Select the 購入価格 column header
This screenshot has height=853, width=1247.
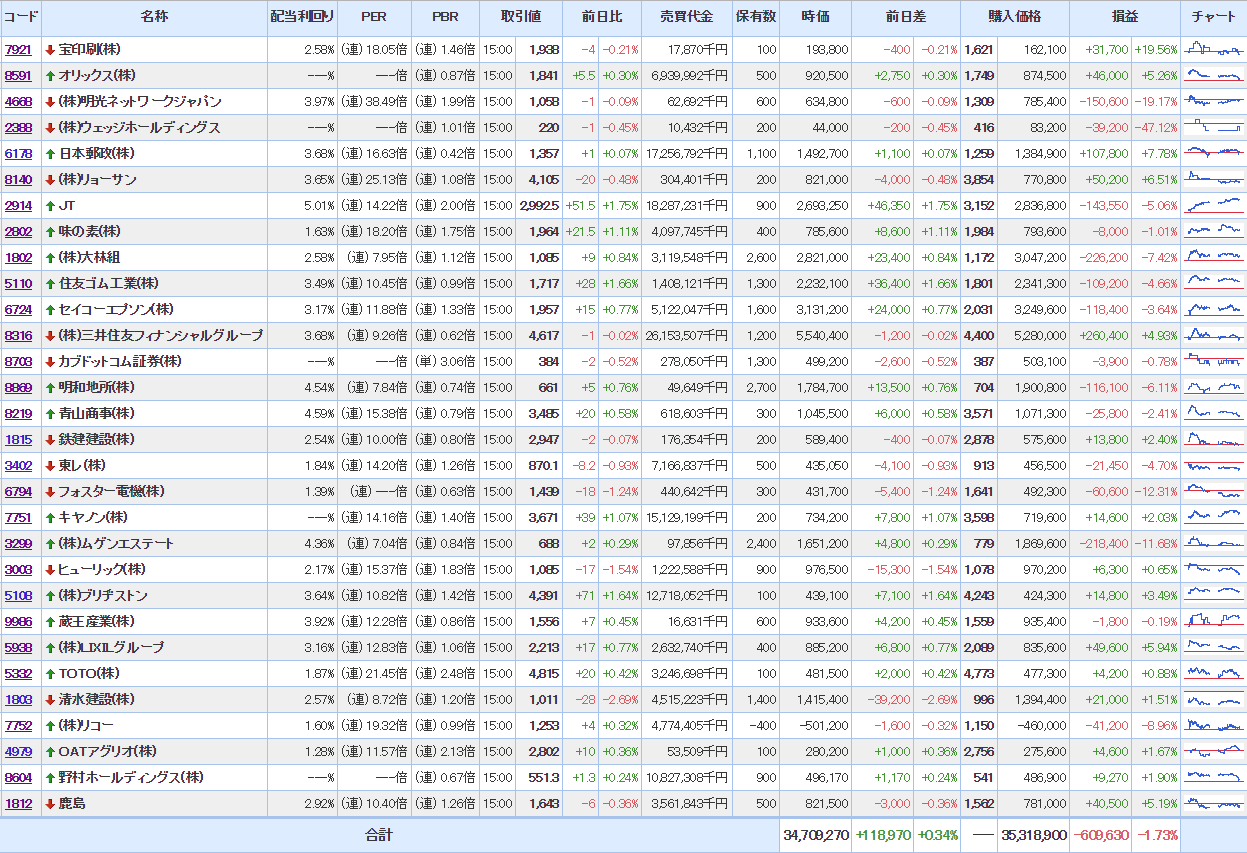(1014, 18)
